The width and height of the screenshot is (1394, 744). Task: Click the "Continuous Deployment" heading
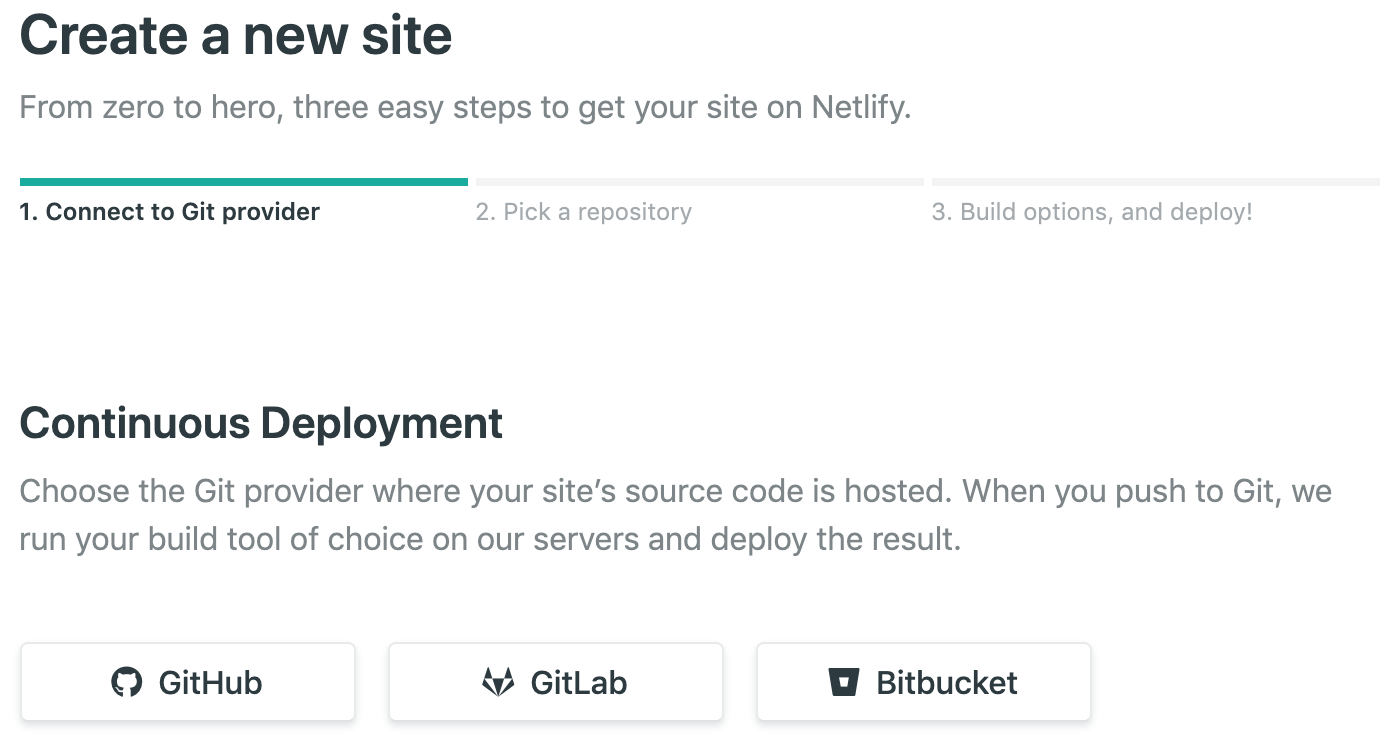(260, 423)
